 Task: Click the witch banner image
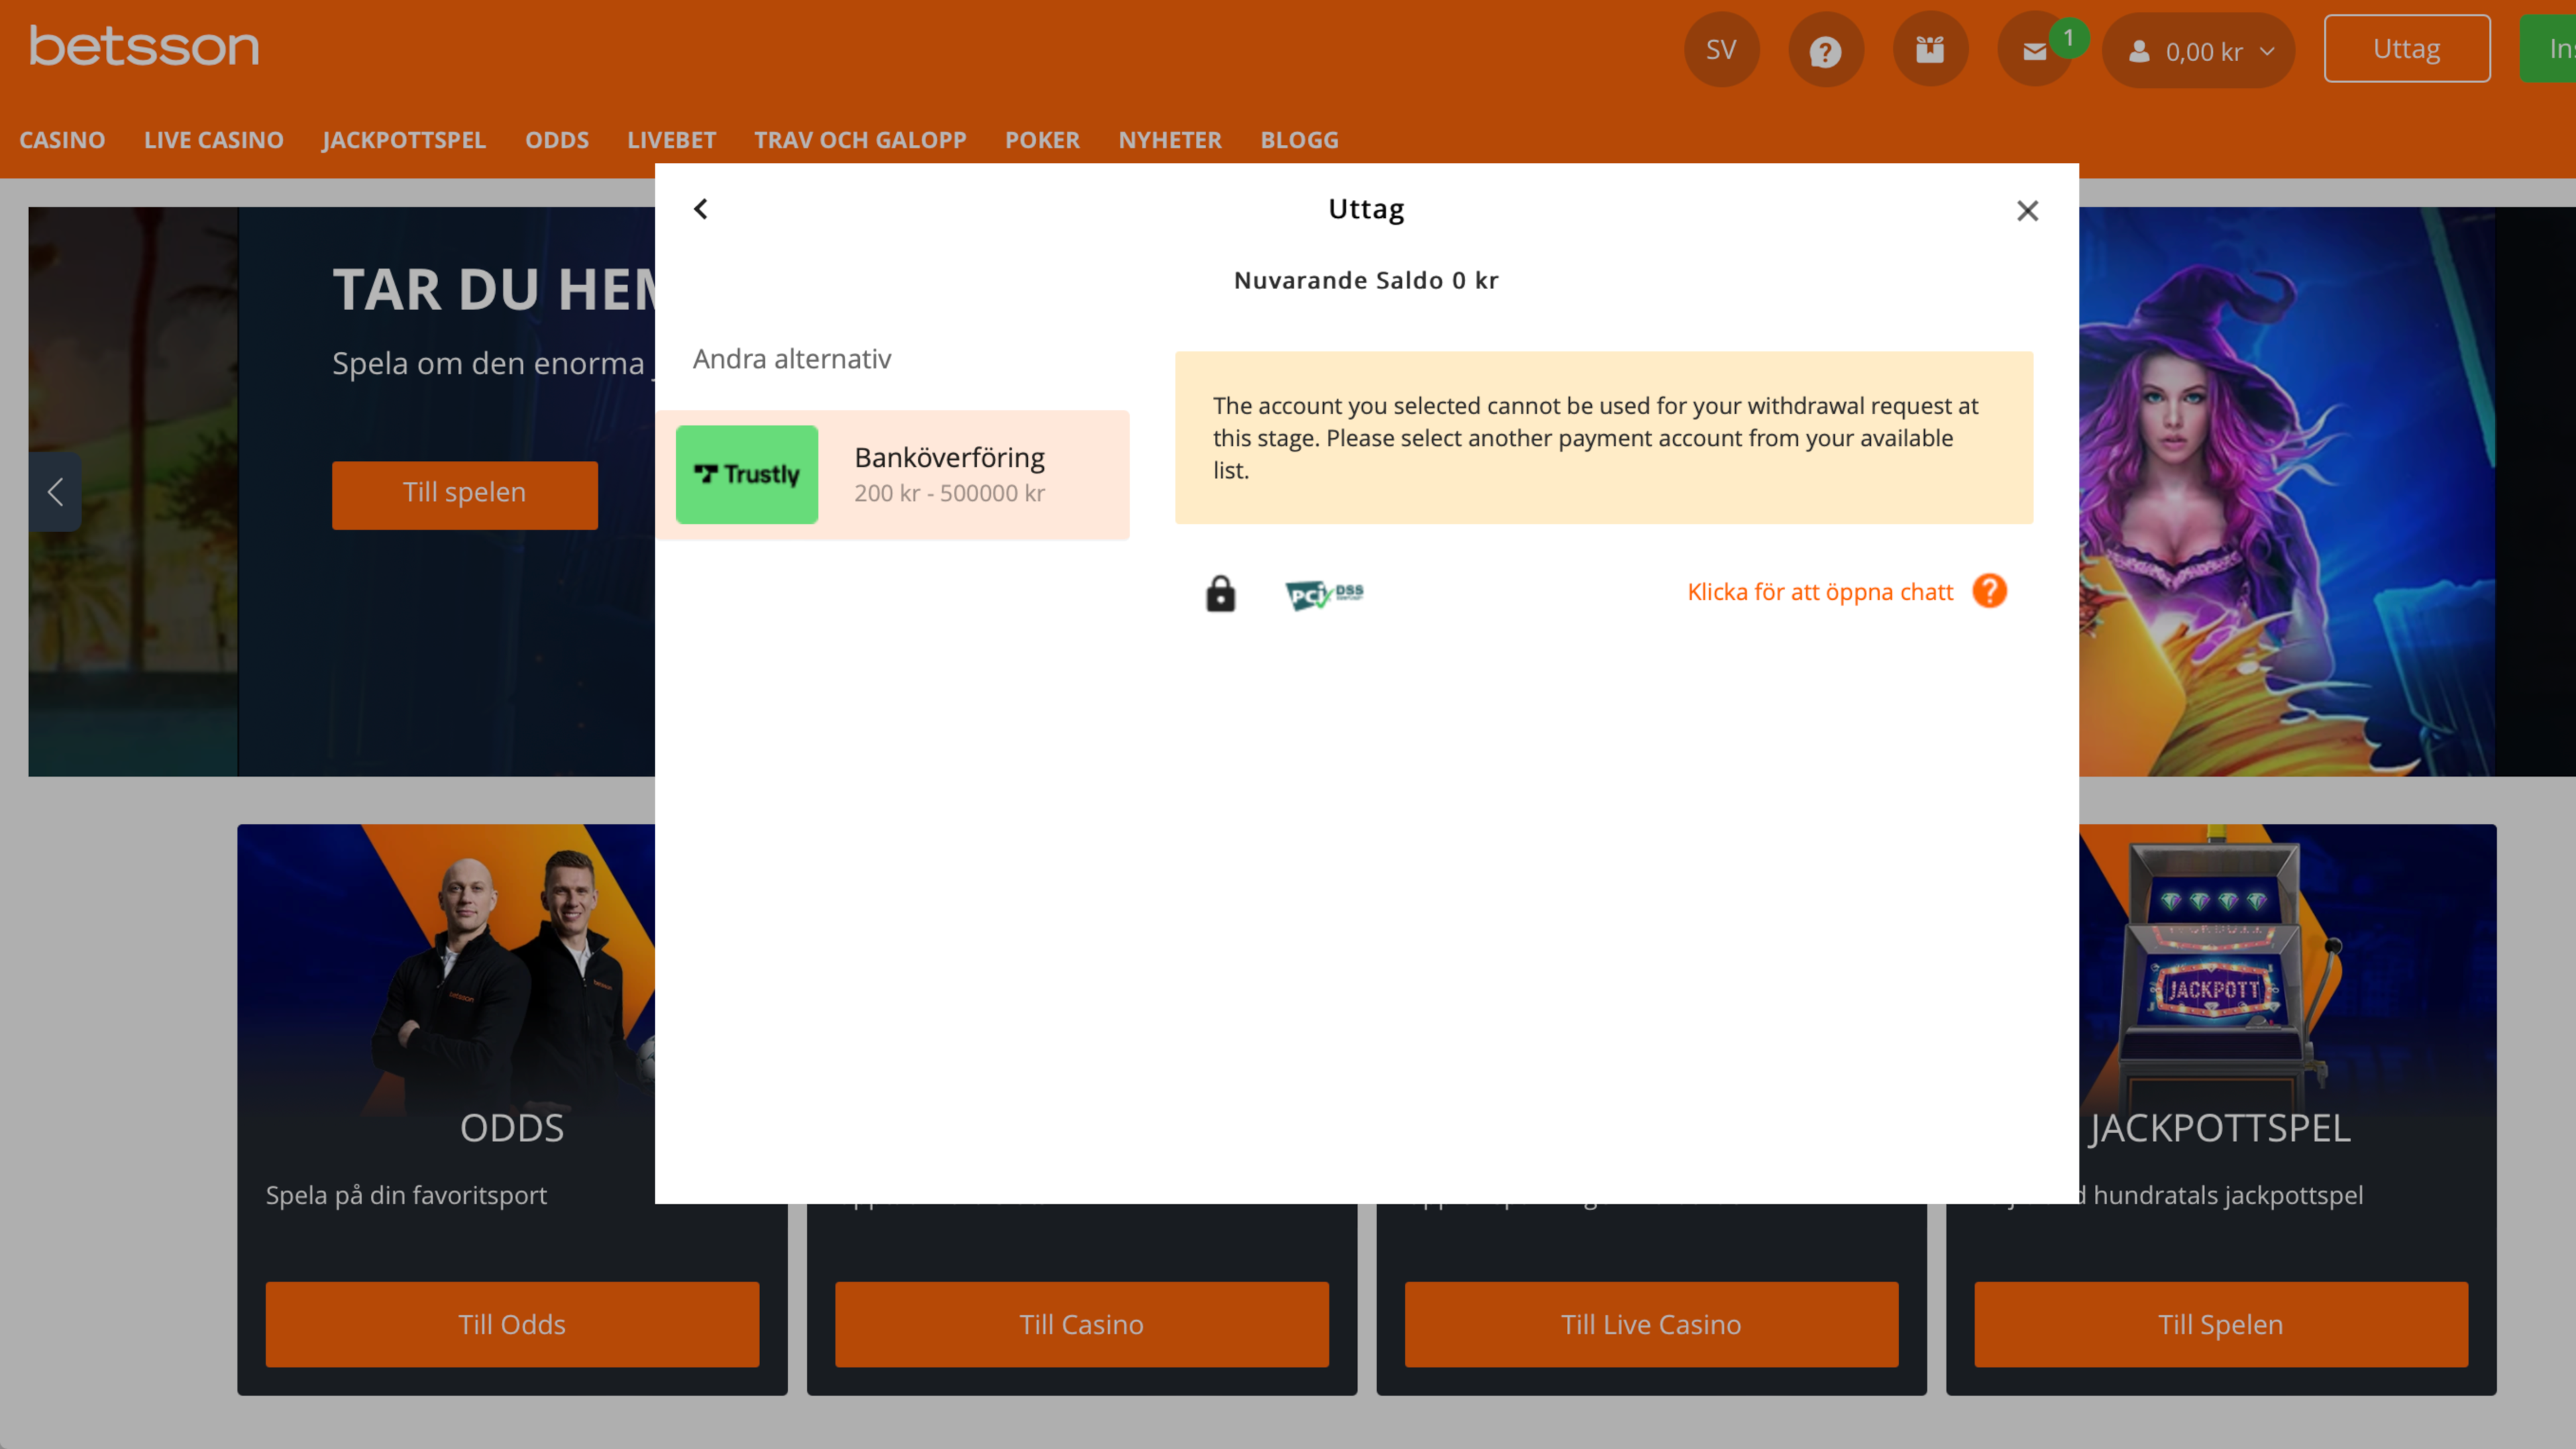point(2286,491)
